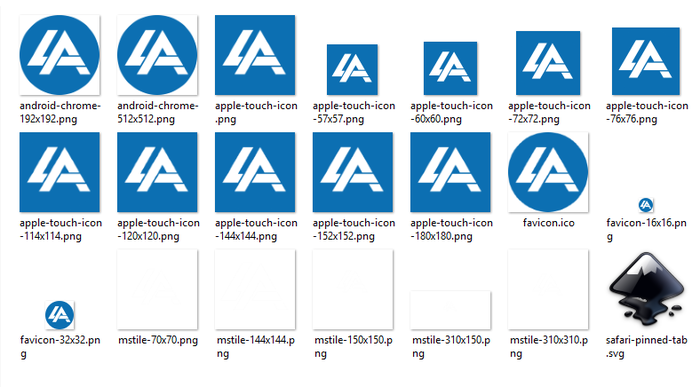
Task: Select apple-touch-icon-60x60.png file
Action: point(450,68)
